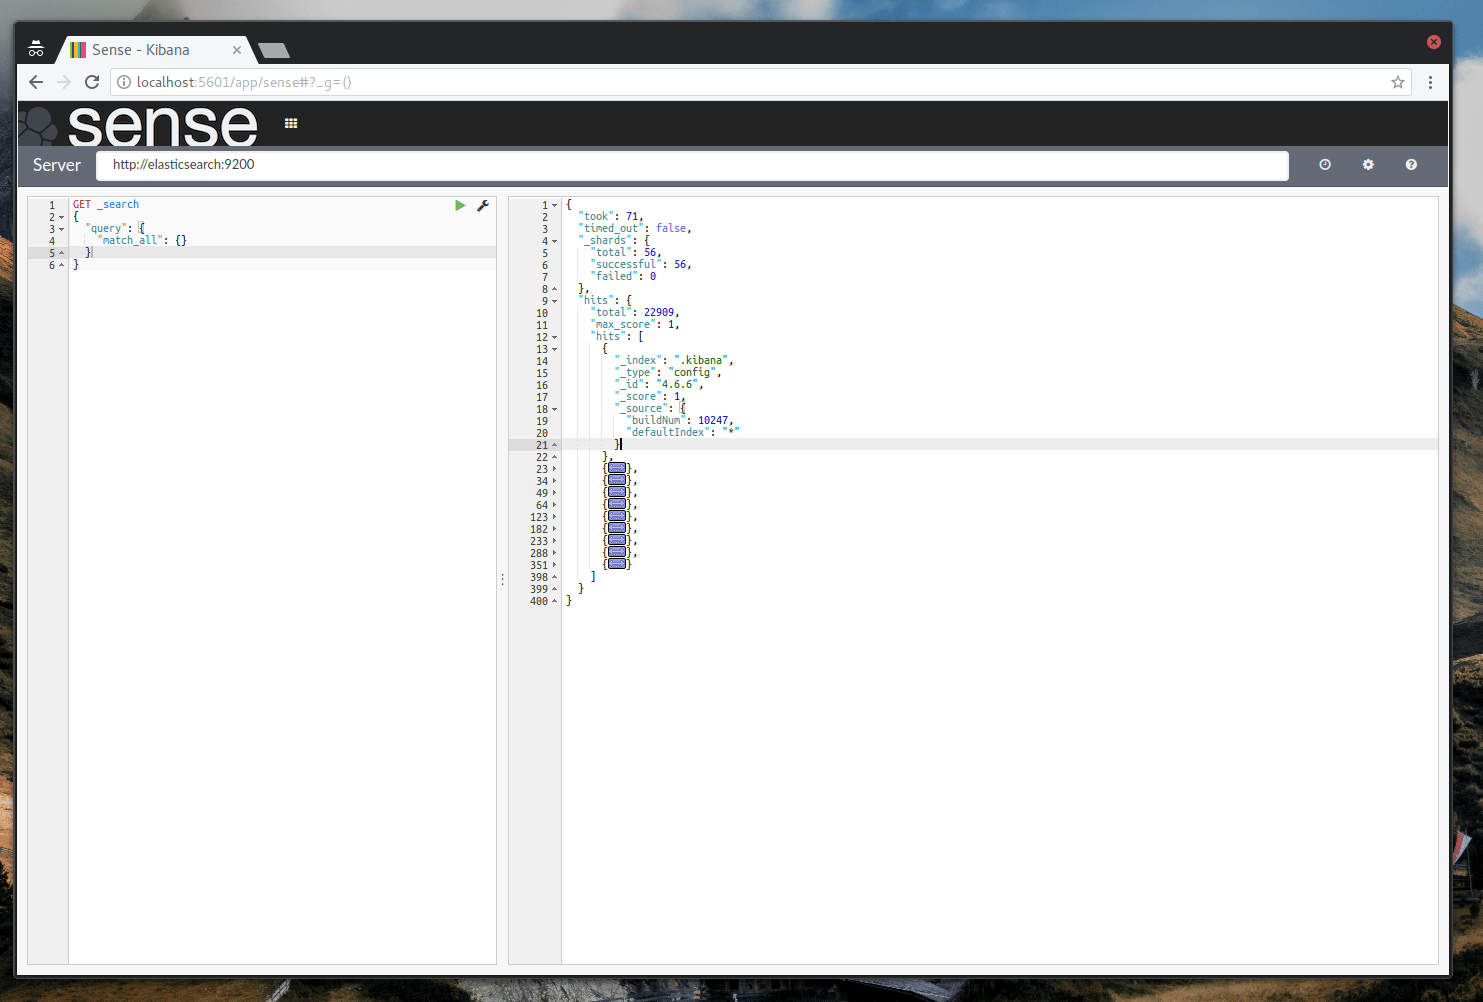
Task: Click the "max_score": 1 line
Action: pyautogui.click(x=635, y=324)
